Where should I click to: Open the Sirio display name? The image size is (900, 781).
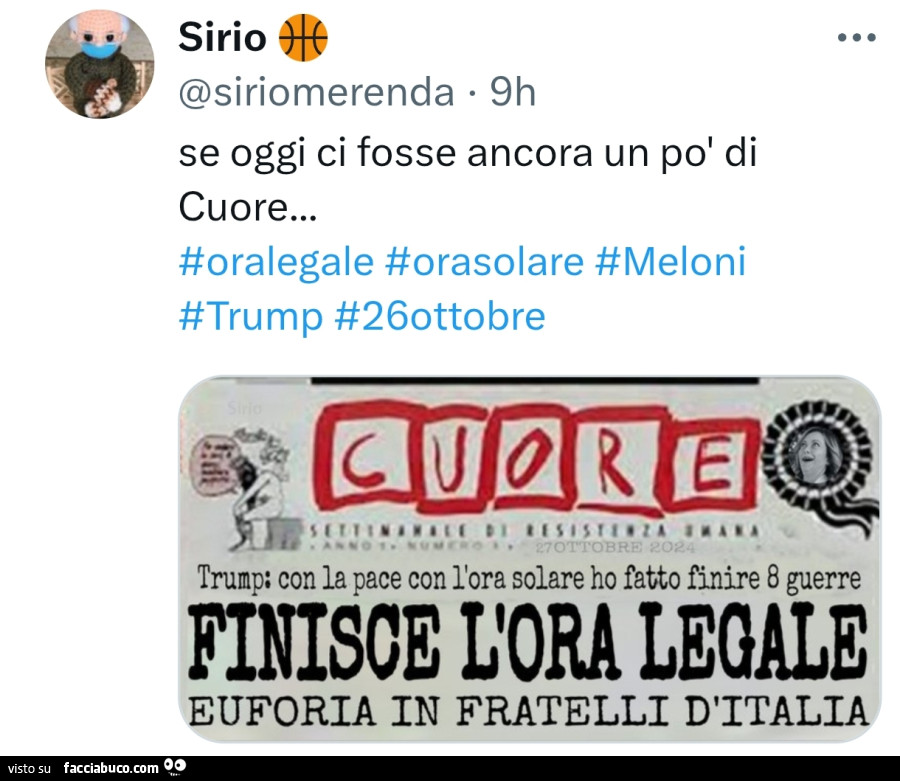click(x=222, y=37)
